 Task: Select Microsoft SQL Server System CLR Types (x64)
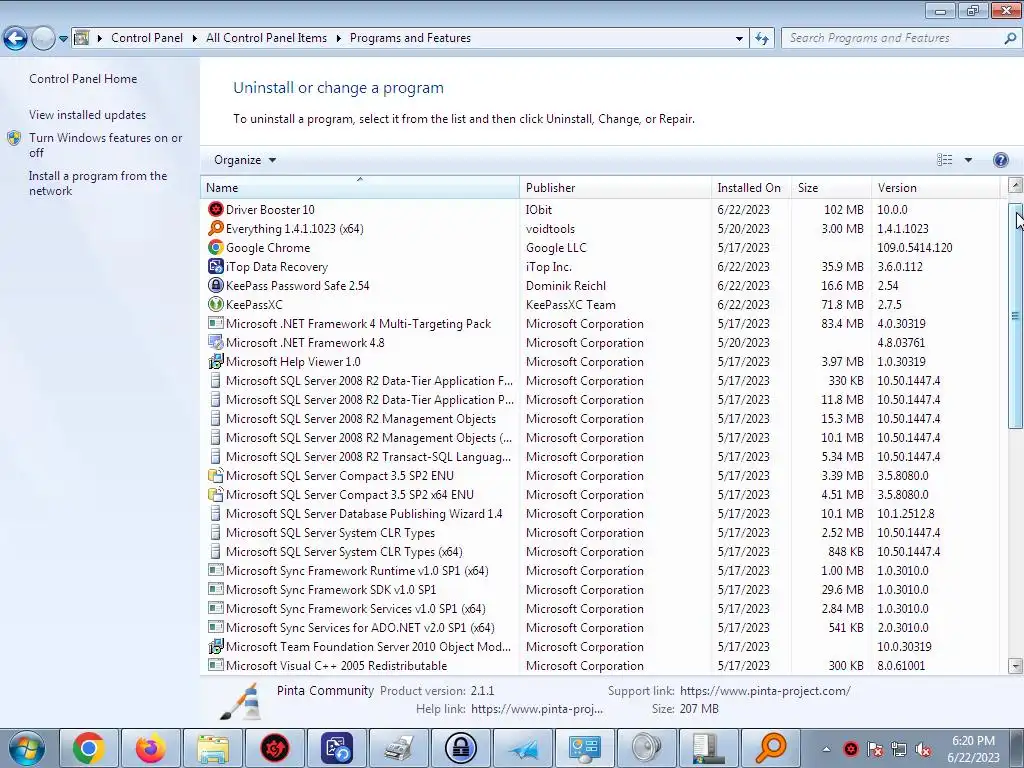600,552
